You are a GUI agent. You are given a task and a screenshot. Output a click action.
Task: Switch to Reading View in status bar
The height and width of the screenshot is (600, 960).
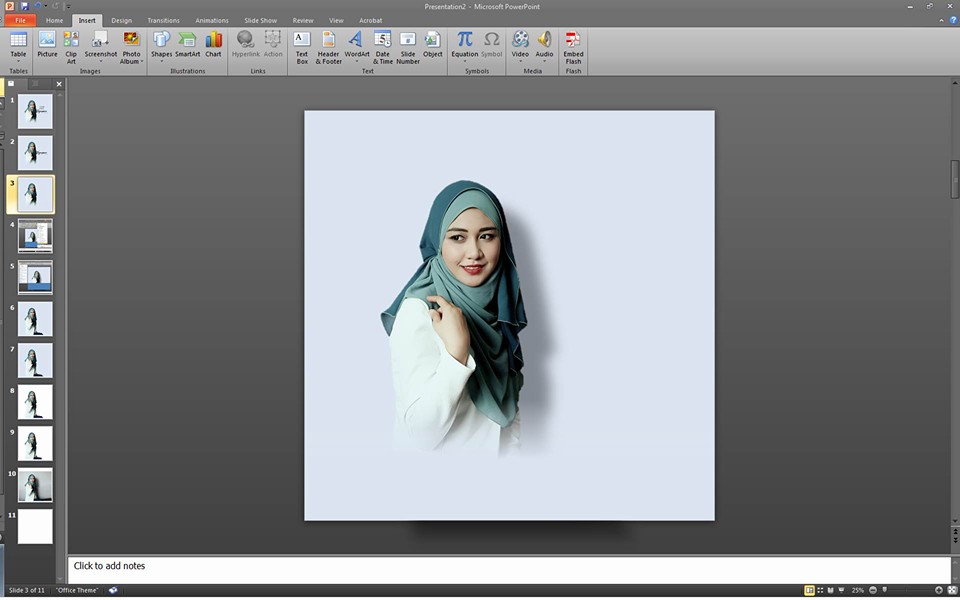831,590
